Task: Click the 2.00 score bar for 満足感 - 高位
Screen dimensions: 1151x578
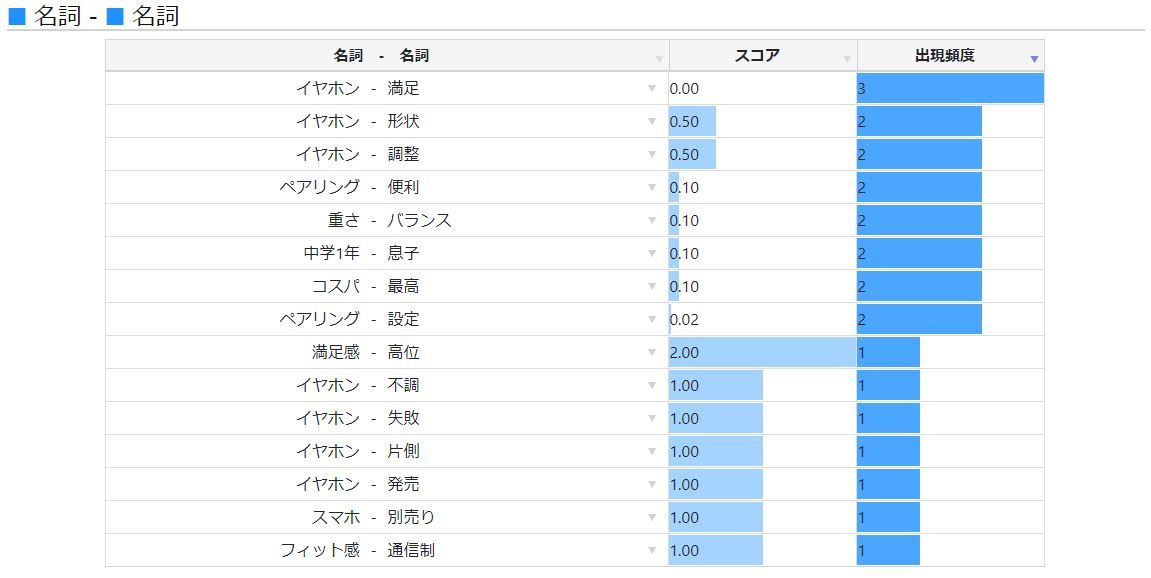Action: [762, 353]
